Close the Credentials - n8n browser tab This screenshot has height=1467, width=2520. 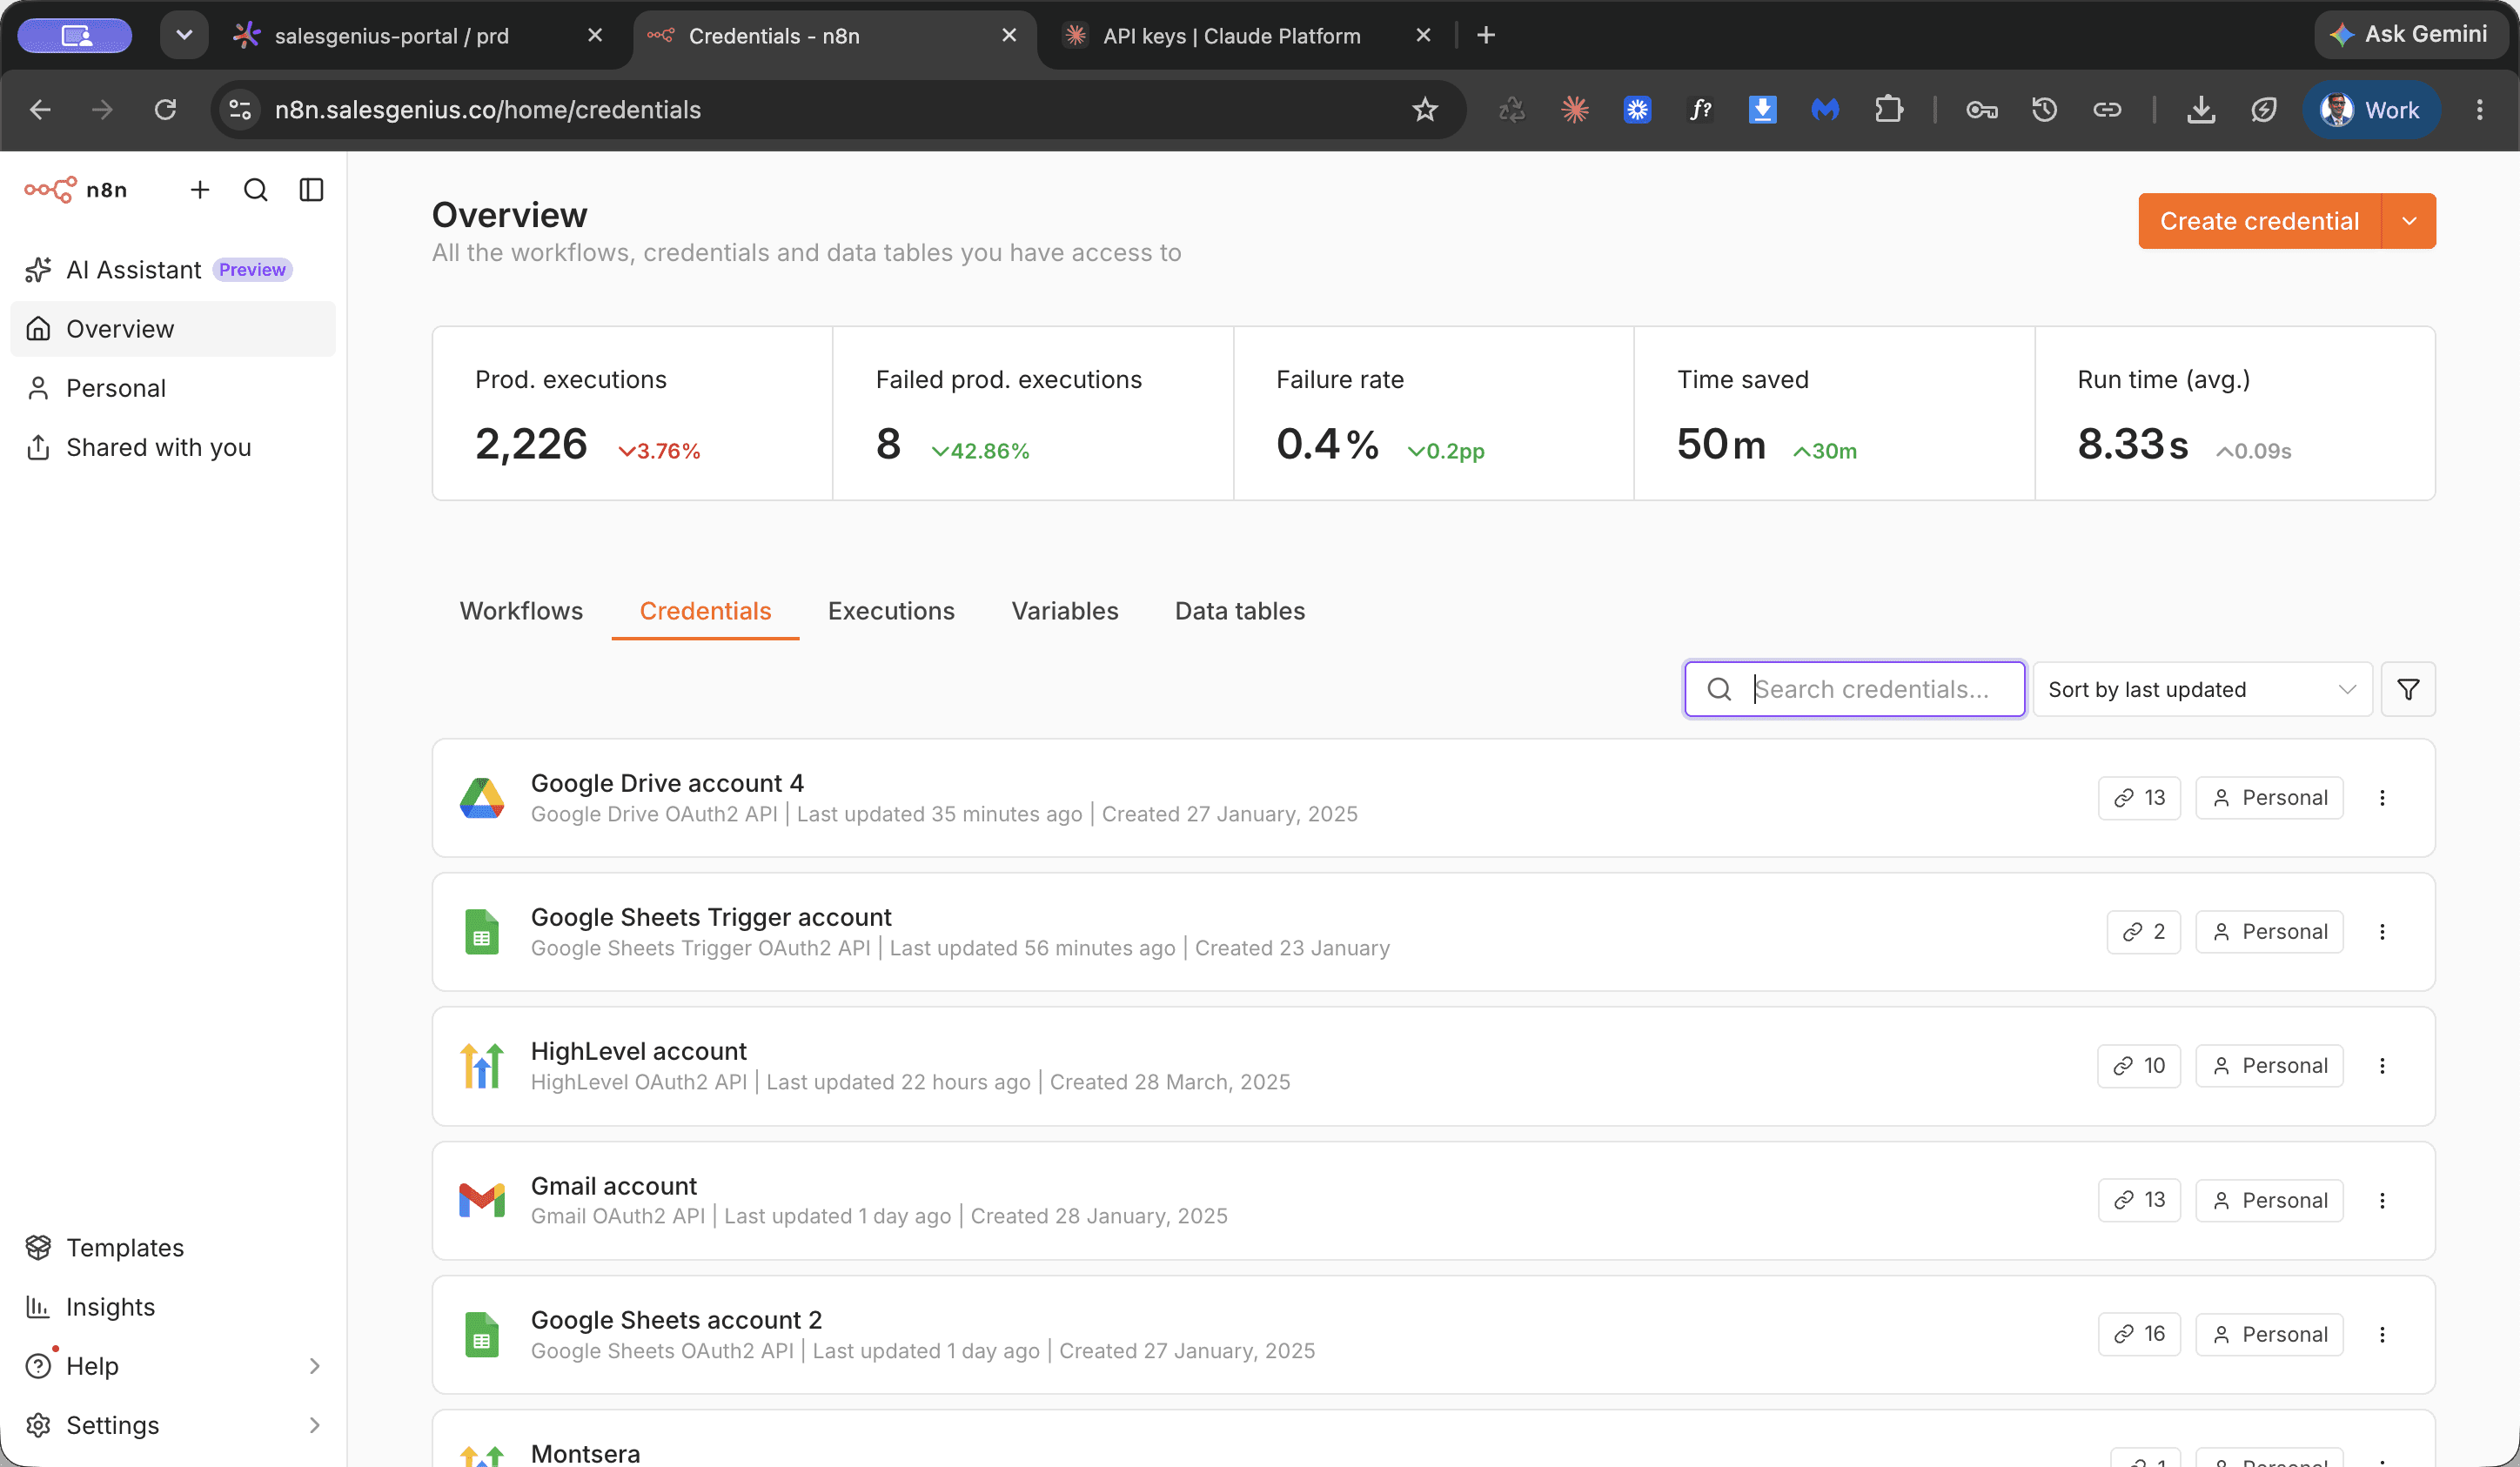click(1009, 36)
